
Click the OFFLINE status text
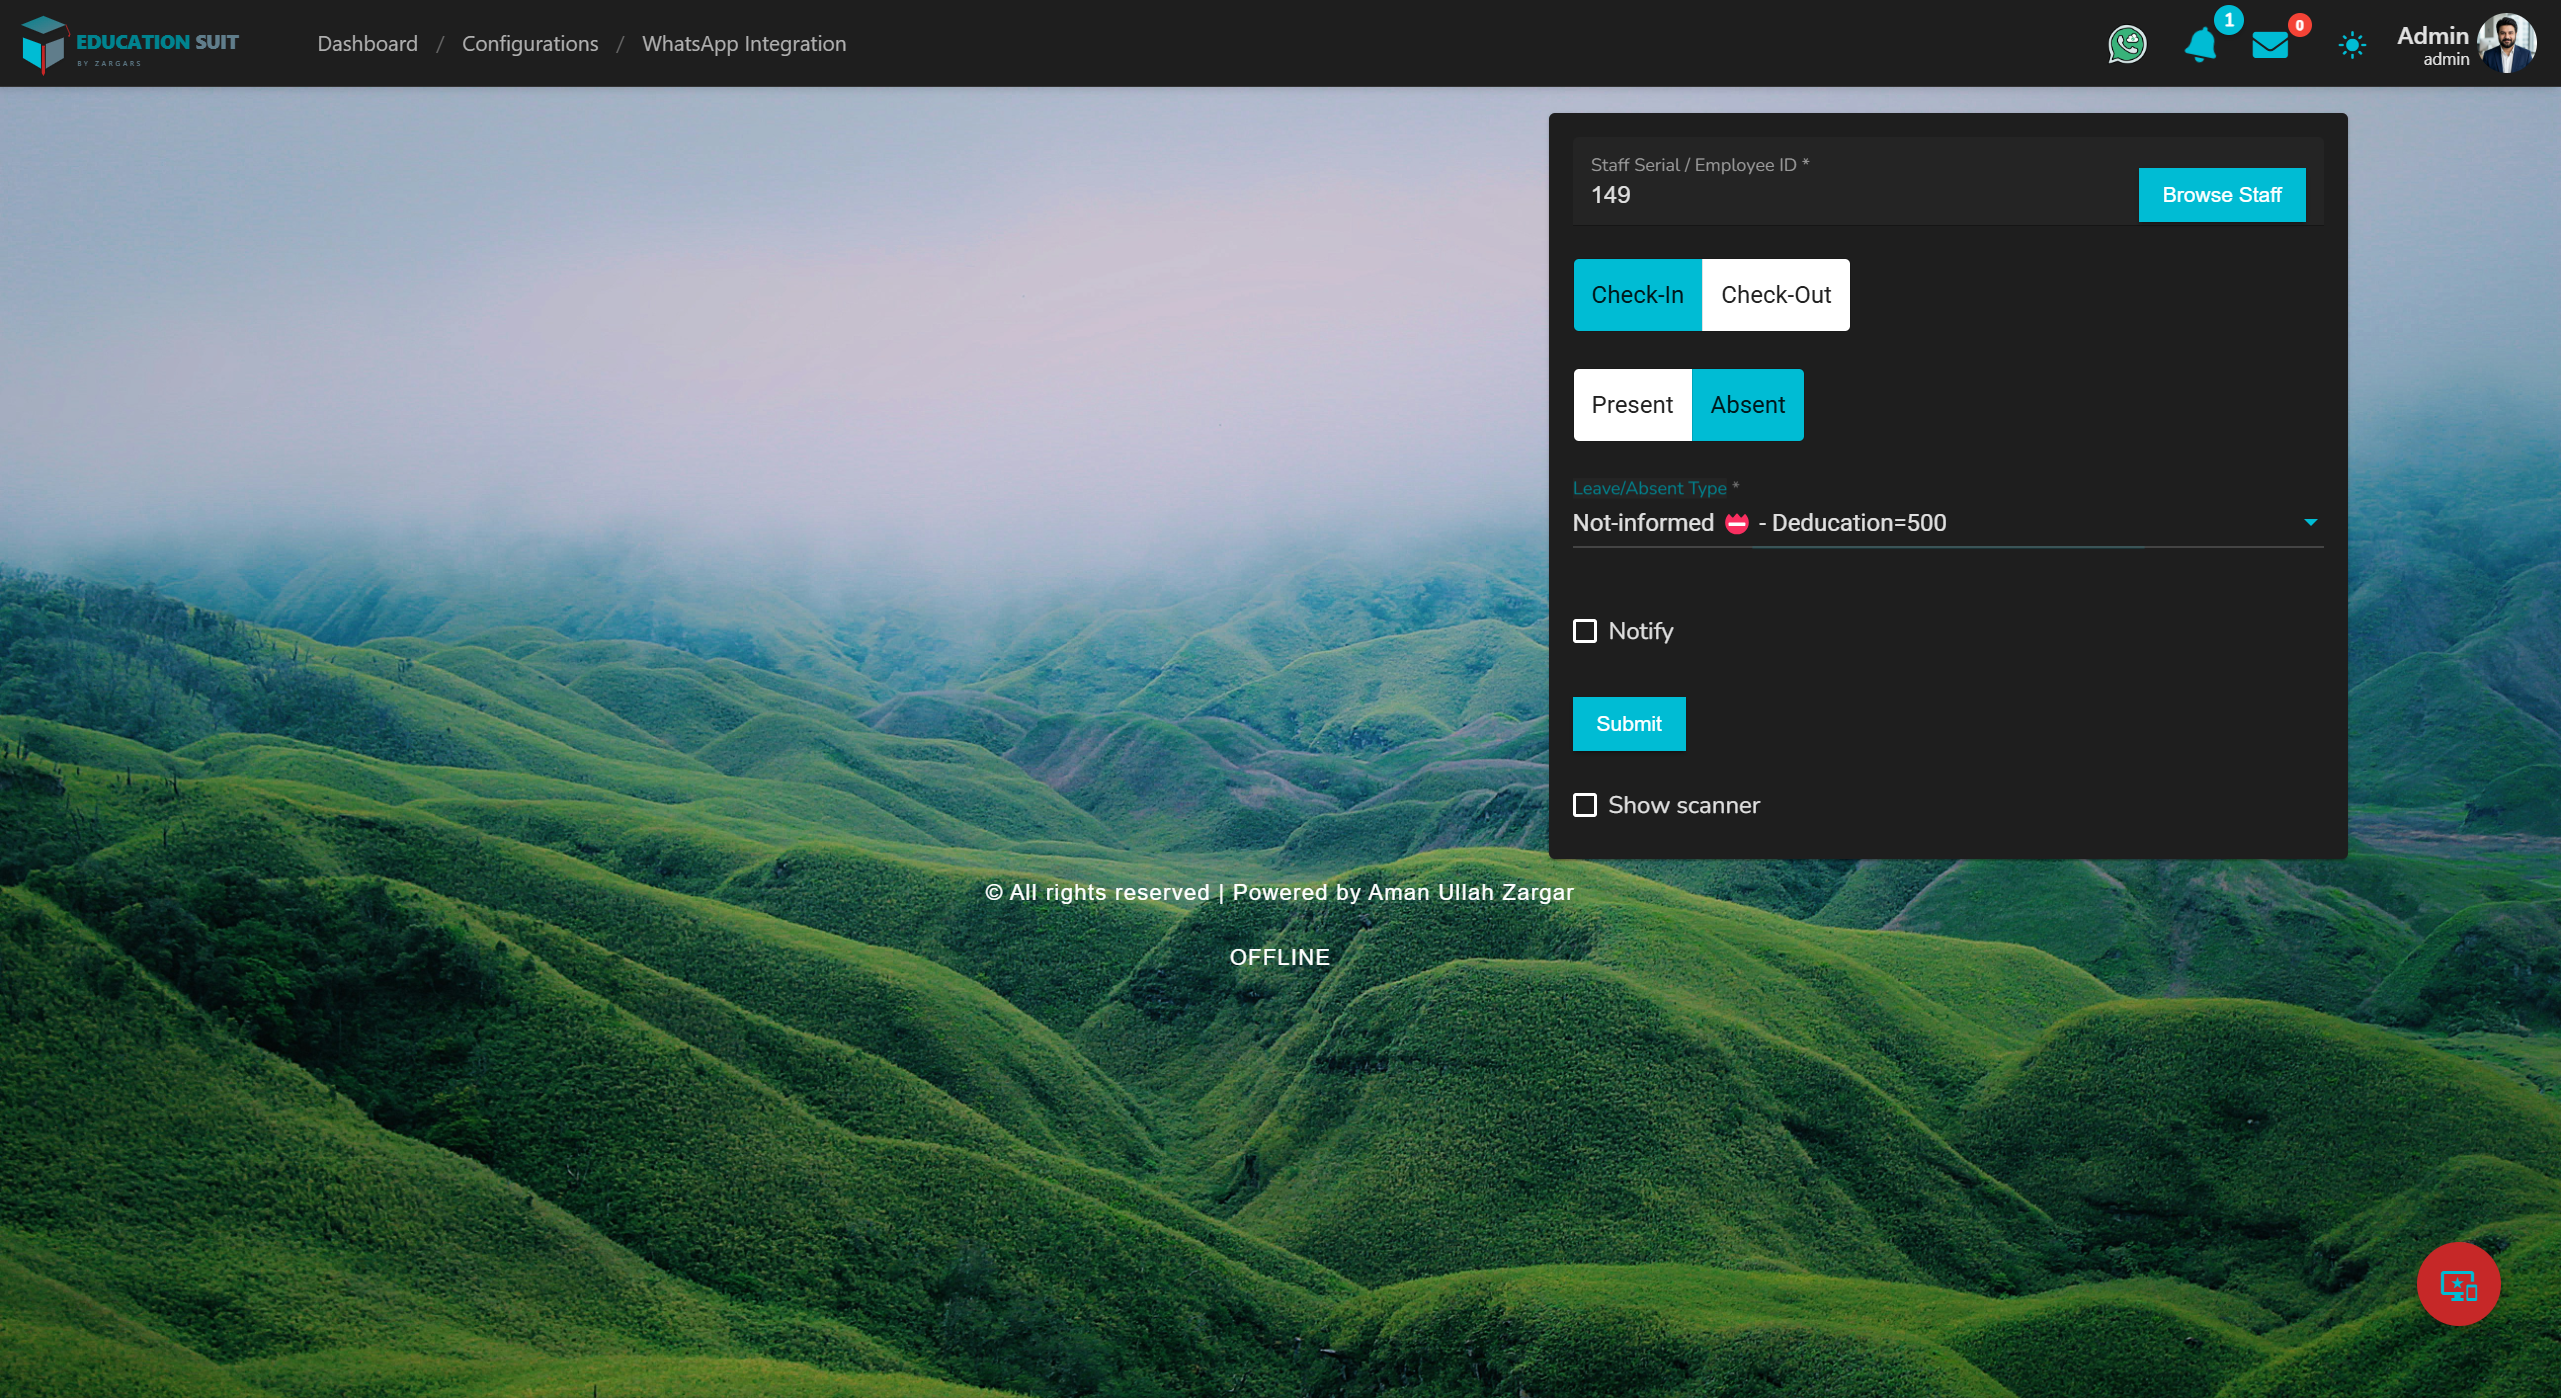point(1279,957)
